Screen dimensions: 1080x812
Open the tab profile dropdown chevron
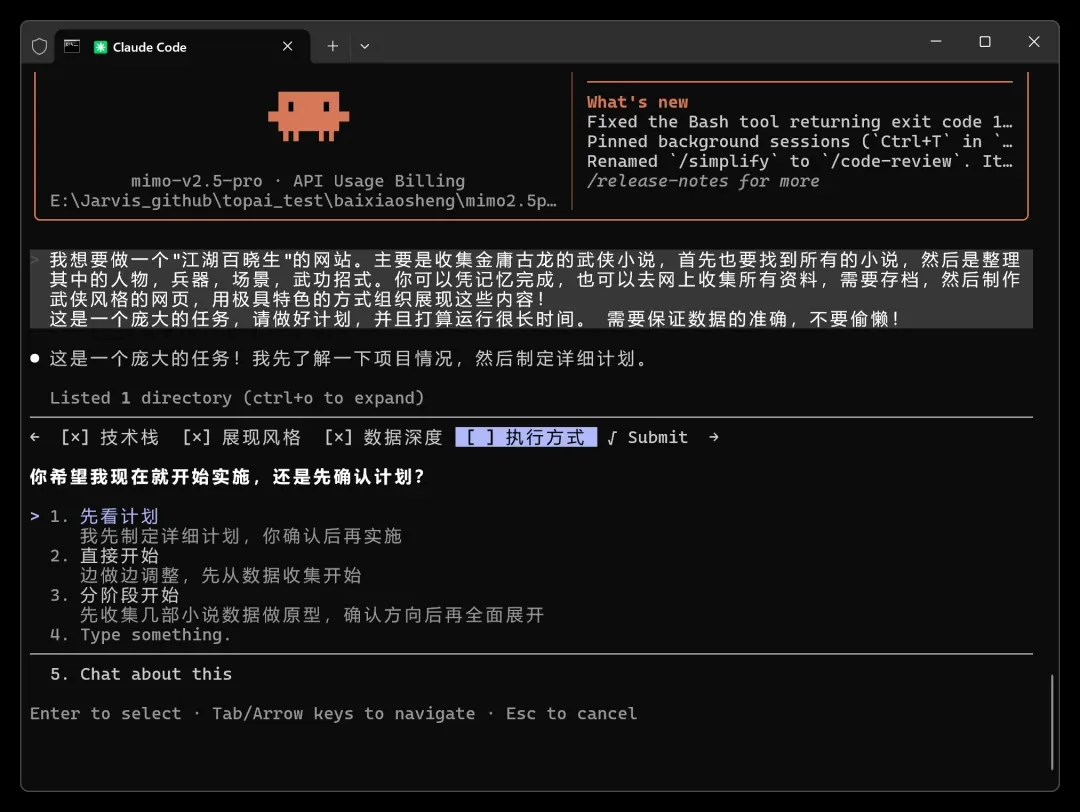[x=365, y=46]
